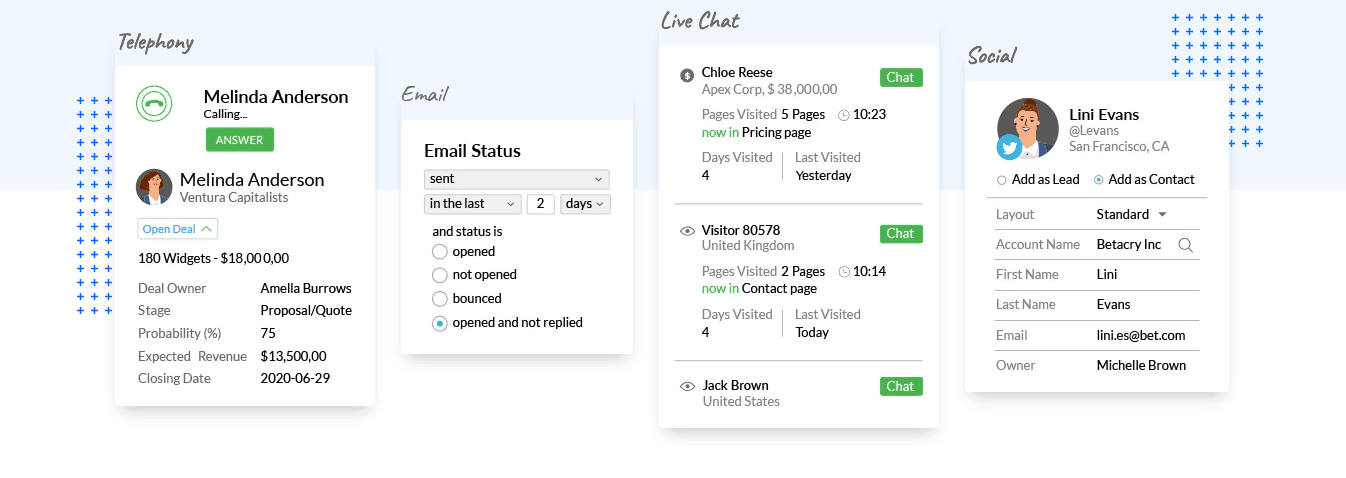Screen dimensions: 1346x478
Task: Click the Account Name search magnifier icon
Action: click(x=1185, y=245)
